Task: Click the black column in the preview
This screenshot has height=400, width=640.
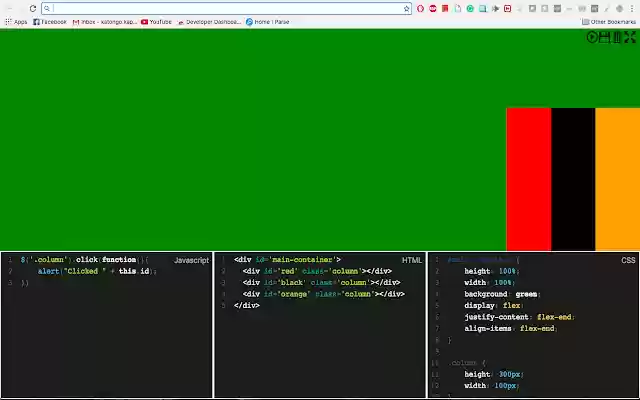Action: [573, 179]
